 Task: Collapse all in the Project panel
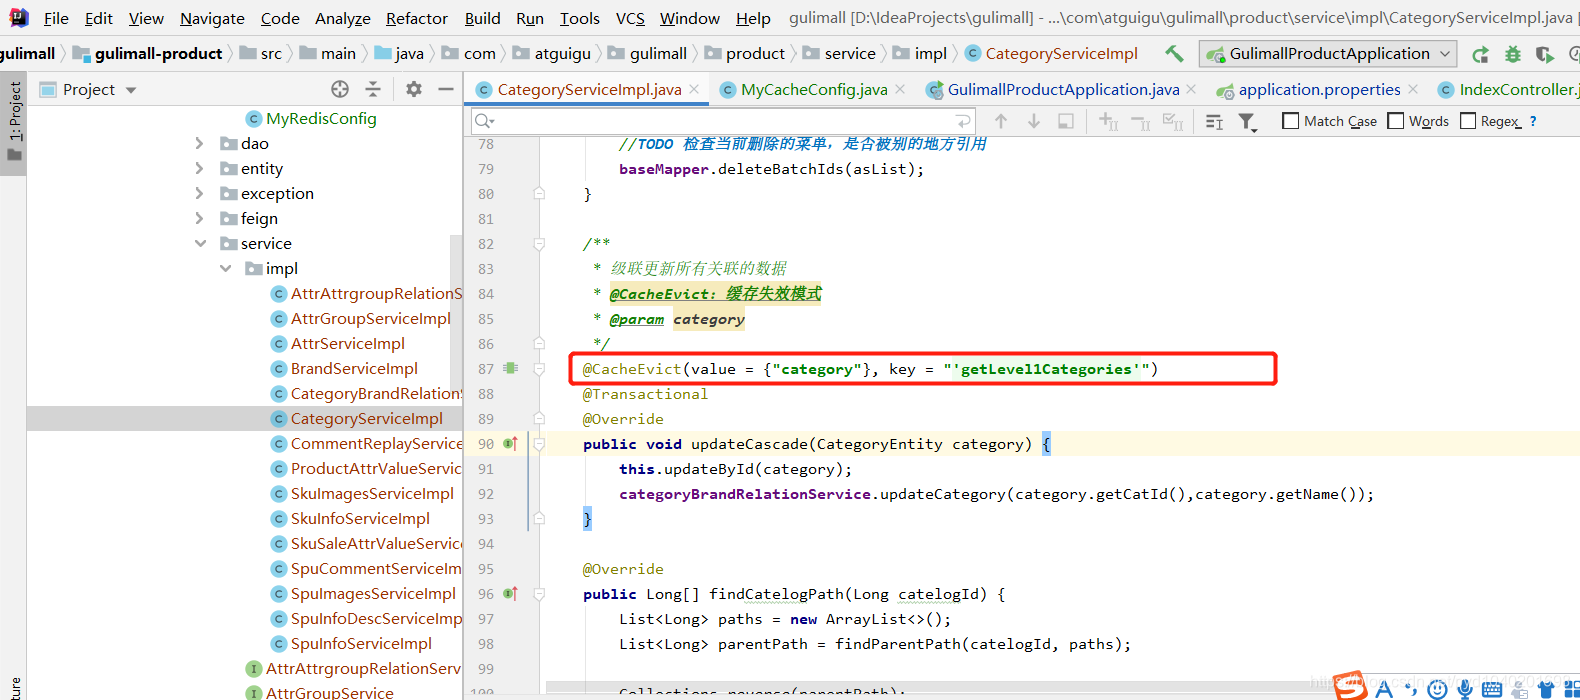pyautogui.click(x=373, y=89)
